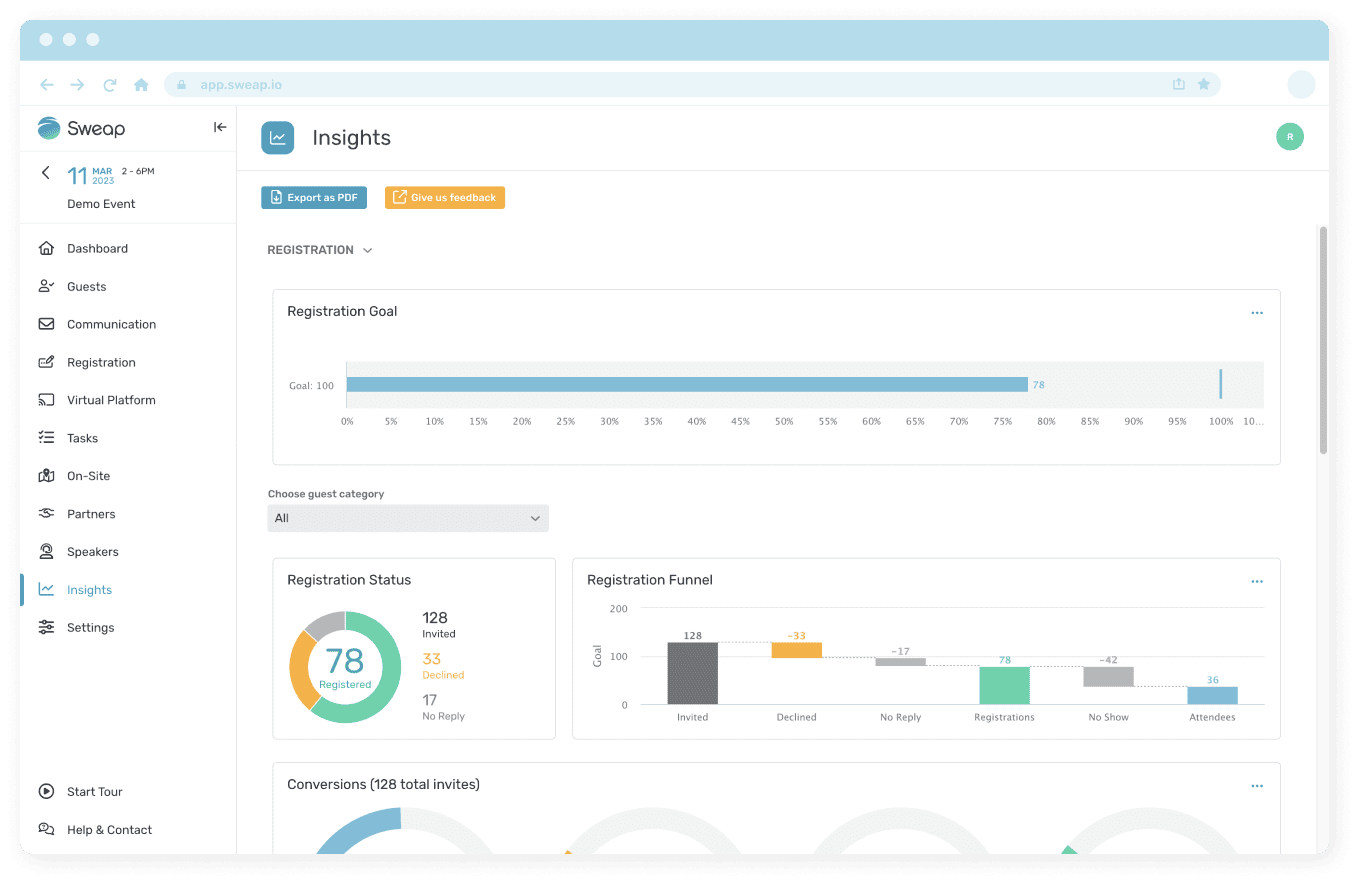Open Conversions card three-dot options menu
Viewport: 1360px width, 884px height.
pos(1257,786)
